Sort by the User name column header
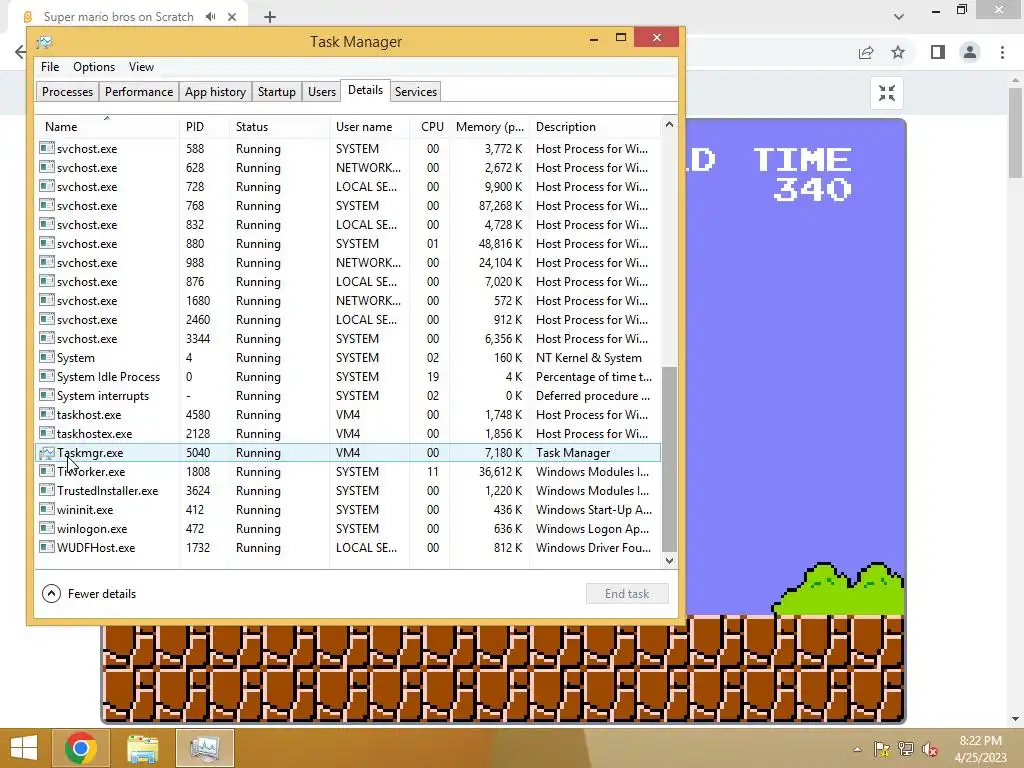Screen dimensions: 1024x768 [x=370, y=127]
